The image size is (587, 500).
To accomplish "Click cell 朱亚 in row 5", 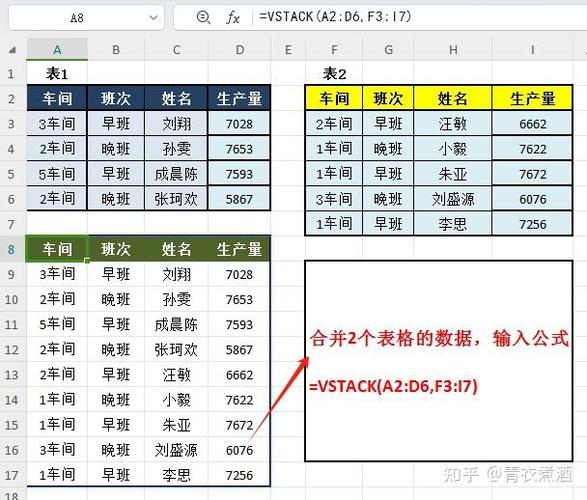I will (x=453, y=174).
